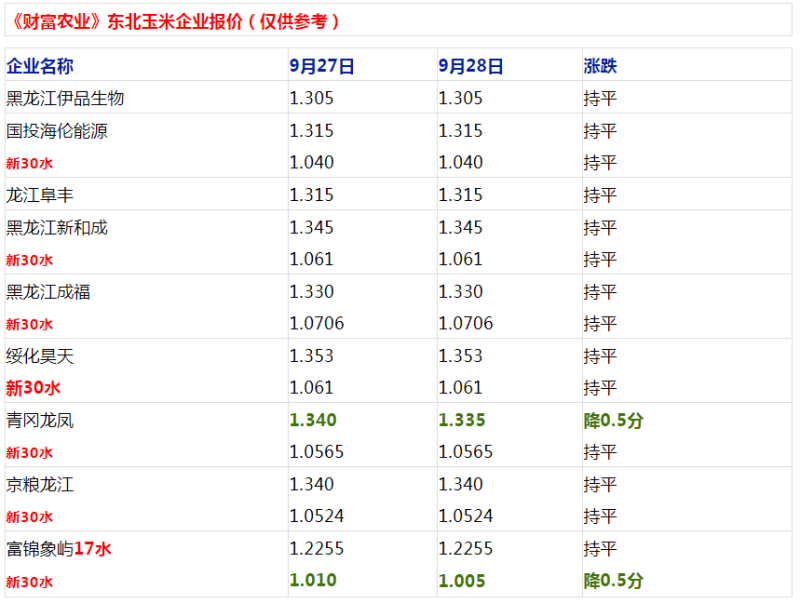
Task: Select the 京粮龙江 company cell
Action: click(40, 485)
